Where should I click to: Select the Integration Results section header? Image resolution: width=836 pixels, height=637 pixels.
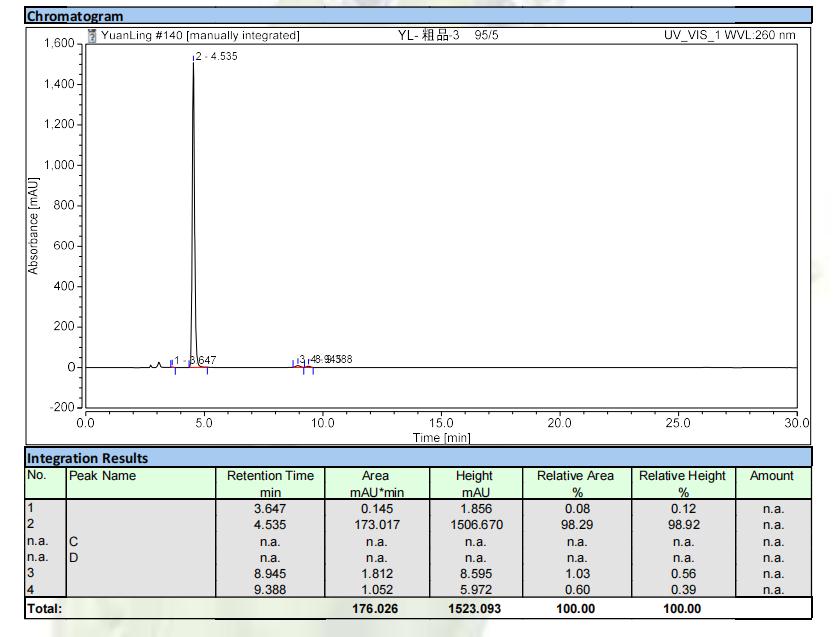point(89,458)
